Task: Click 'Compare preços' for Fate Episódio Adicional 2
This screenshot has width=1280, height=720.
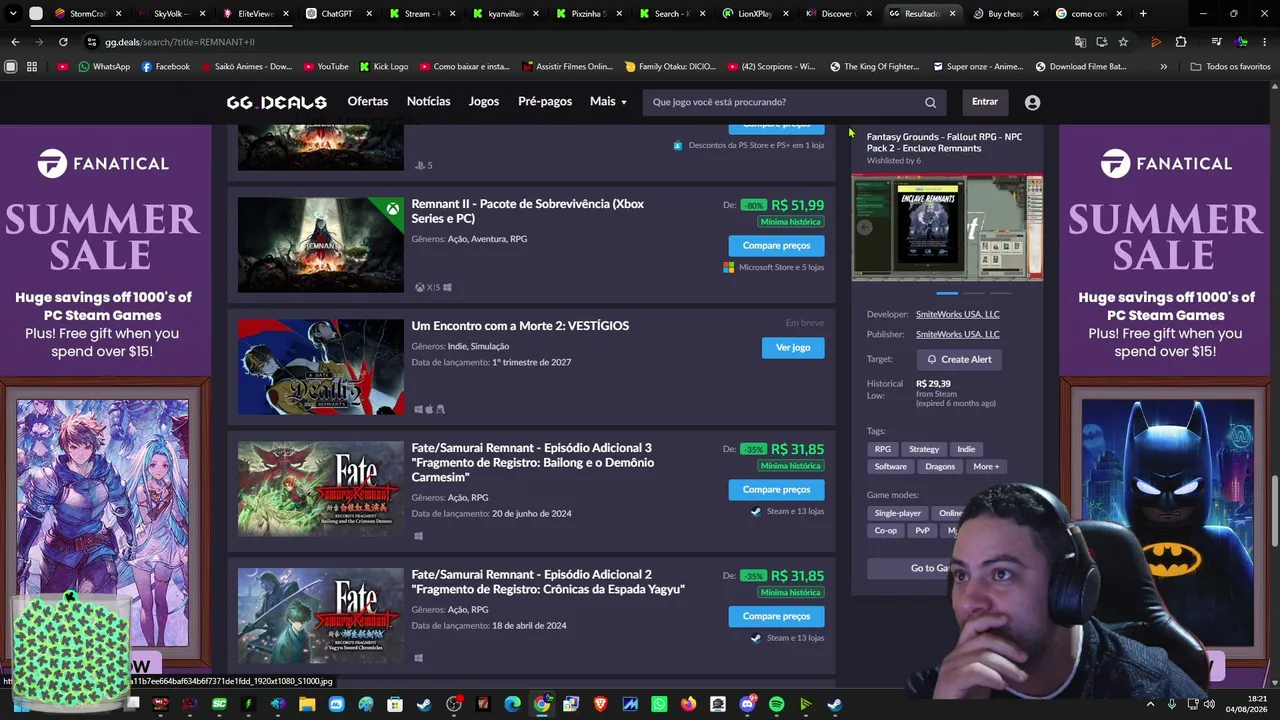Action: [x=777, y=616]
